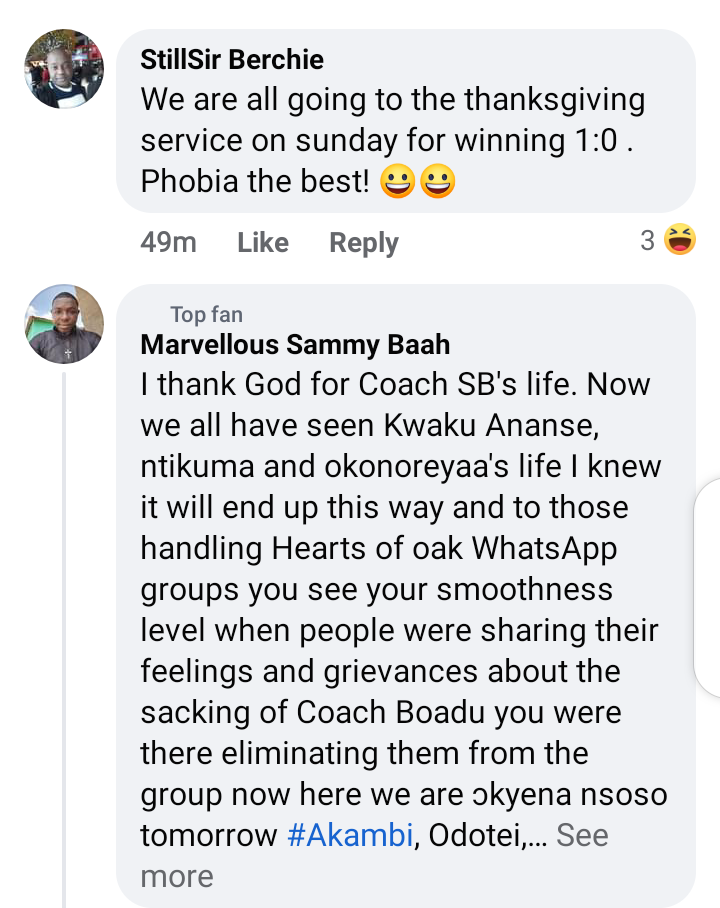
Task: Tap the second grinning emoji in comment
Action: click(438, 183)
